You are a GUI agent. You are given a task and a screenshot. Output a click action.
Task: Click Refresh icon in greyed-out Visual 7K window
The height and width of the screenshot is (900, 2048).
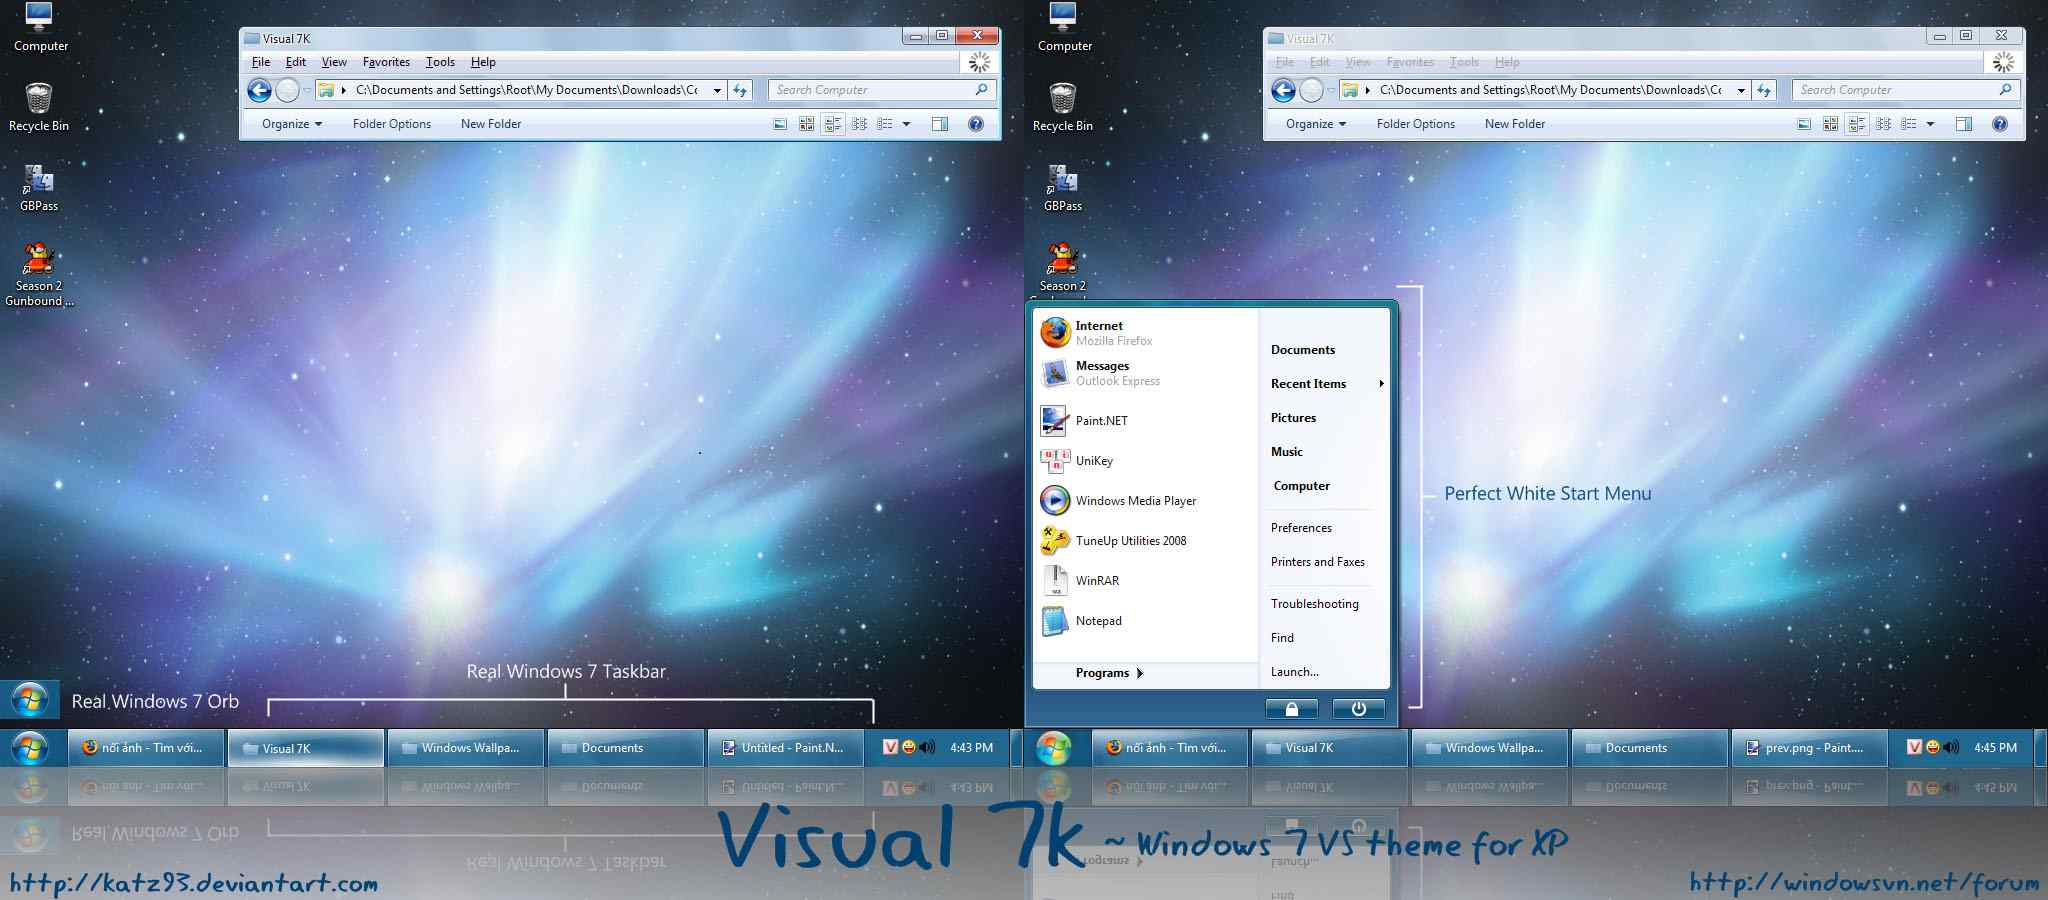click(1764, 90)
